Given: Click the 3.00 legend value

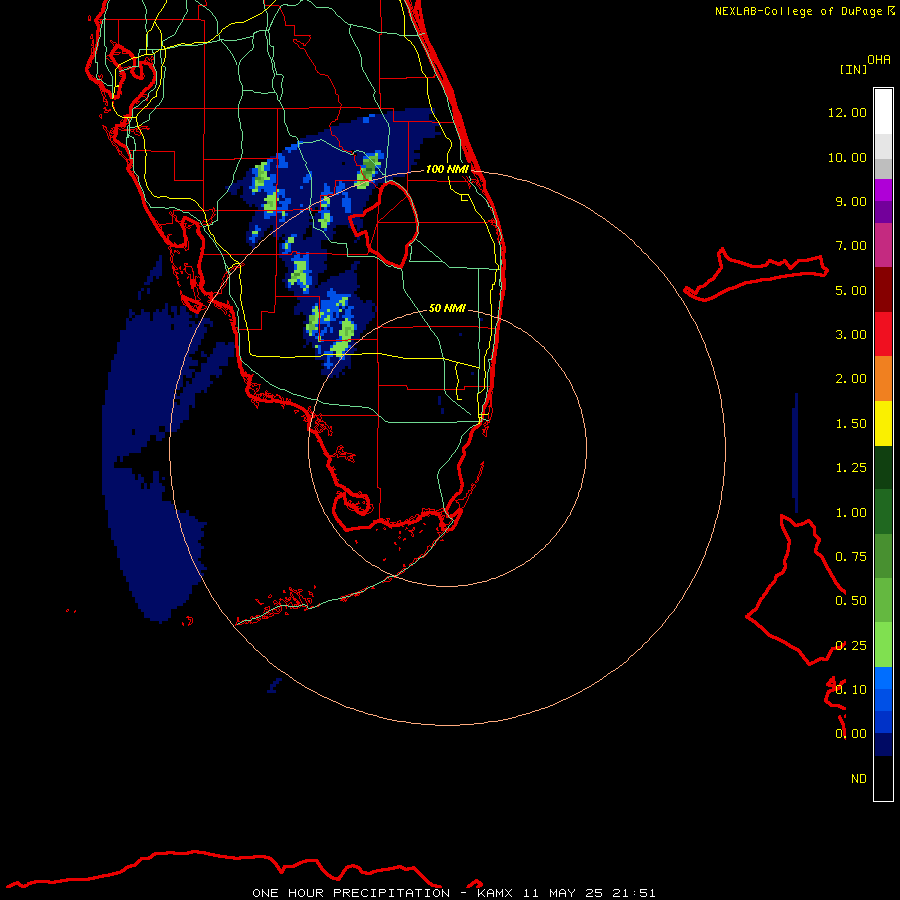Looking at the screenshot, I should click(851, 335).
